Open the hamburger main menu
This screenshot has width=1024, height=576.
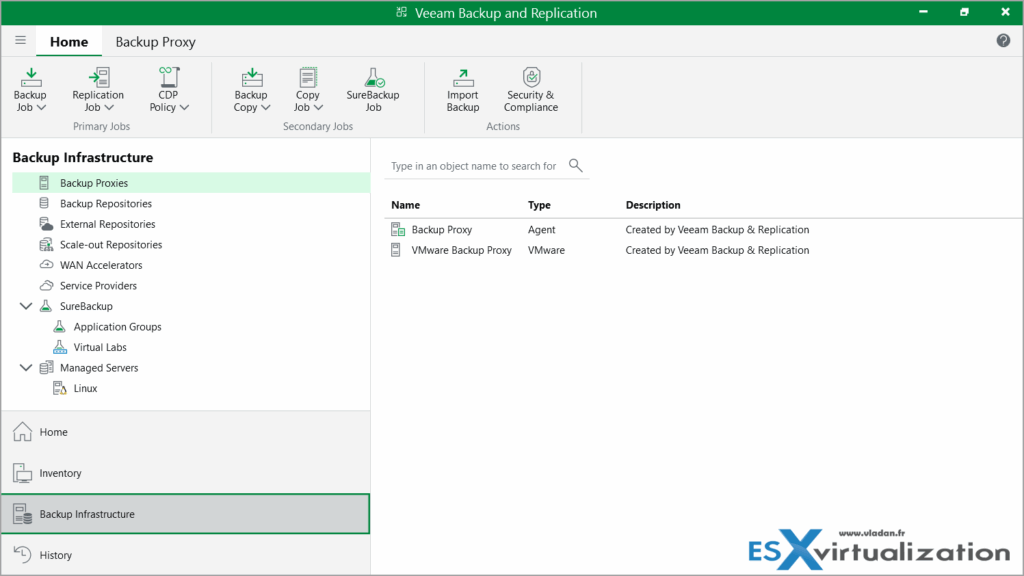point(20,41)
